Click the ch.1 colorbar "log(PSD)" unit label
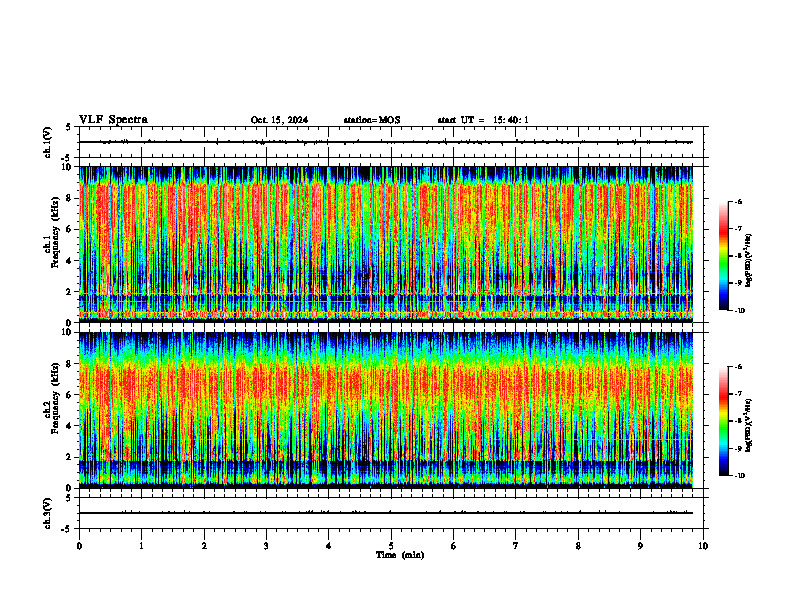This screenshot has height=612, width=792. [749, 261]
